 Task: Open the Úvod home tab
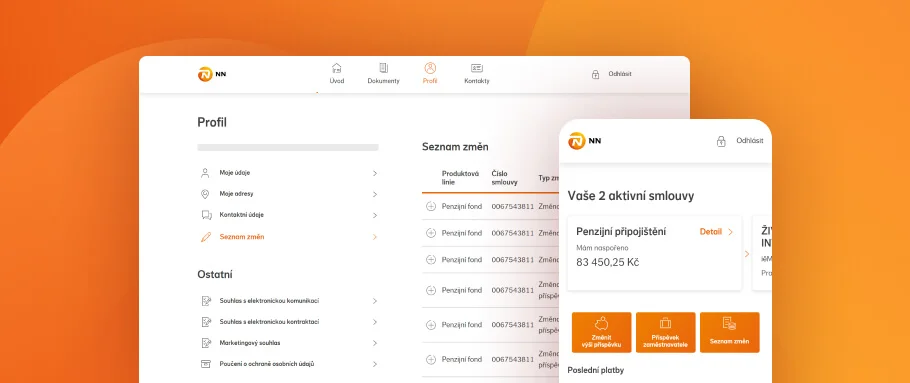pos(337,74)
